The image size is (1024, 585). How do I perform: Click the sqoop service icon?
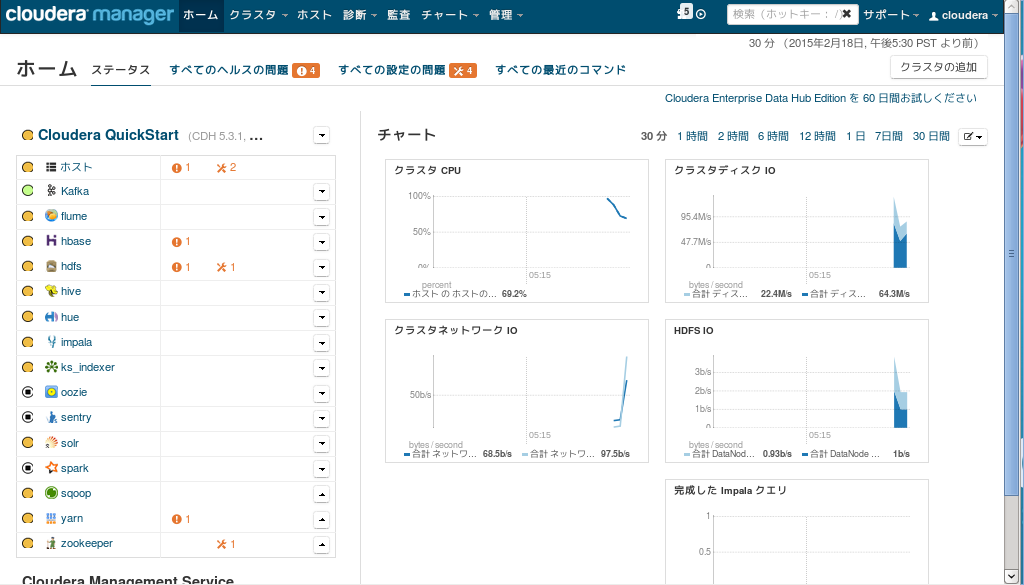pyautogui.click(x=52, y=493)
